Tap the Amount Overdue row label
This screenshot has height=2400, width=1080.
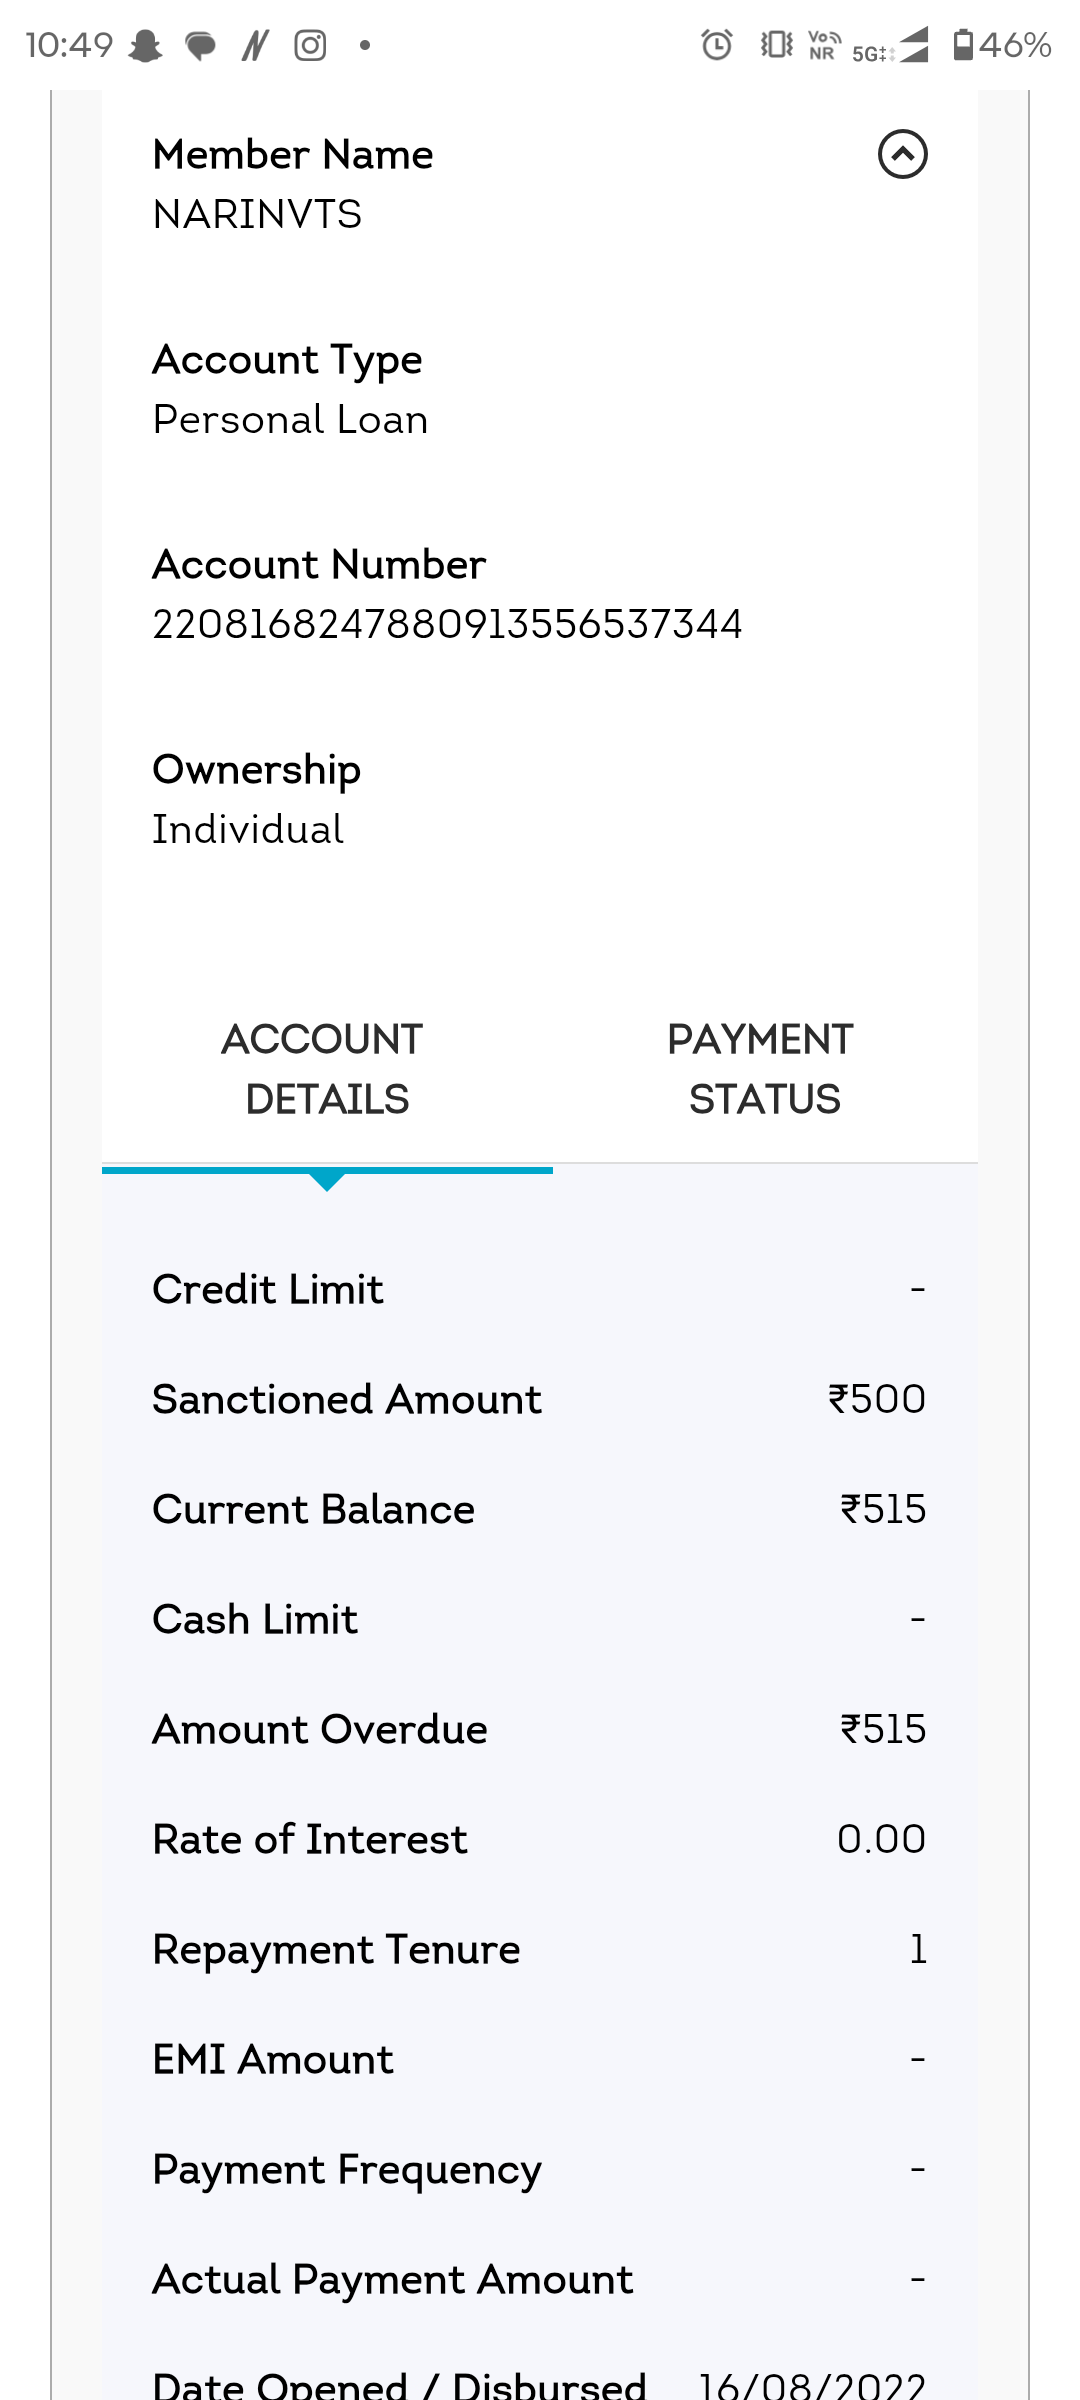point(320,1729)
